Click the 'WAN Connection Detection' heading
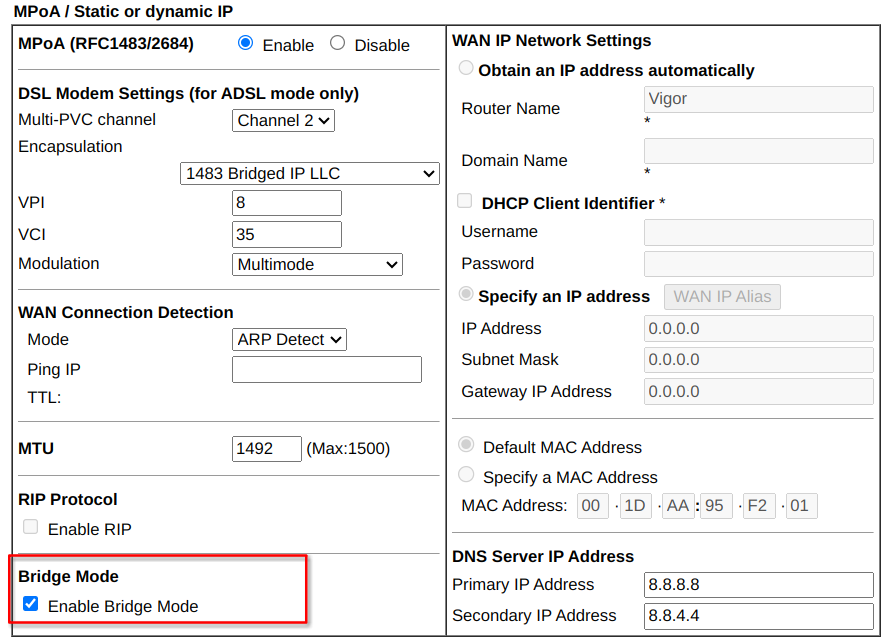The image size is (885, 638). [126, 313]
